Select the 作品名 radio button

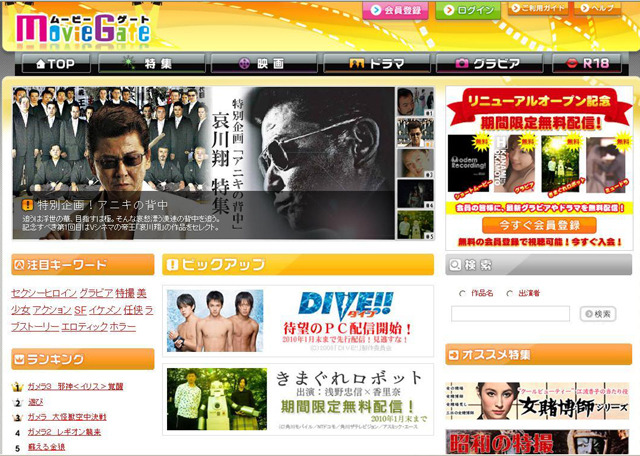coord(462,293)
